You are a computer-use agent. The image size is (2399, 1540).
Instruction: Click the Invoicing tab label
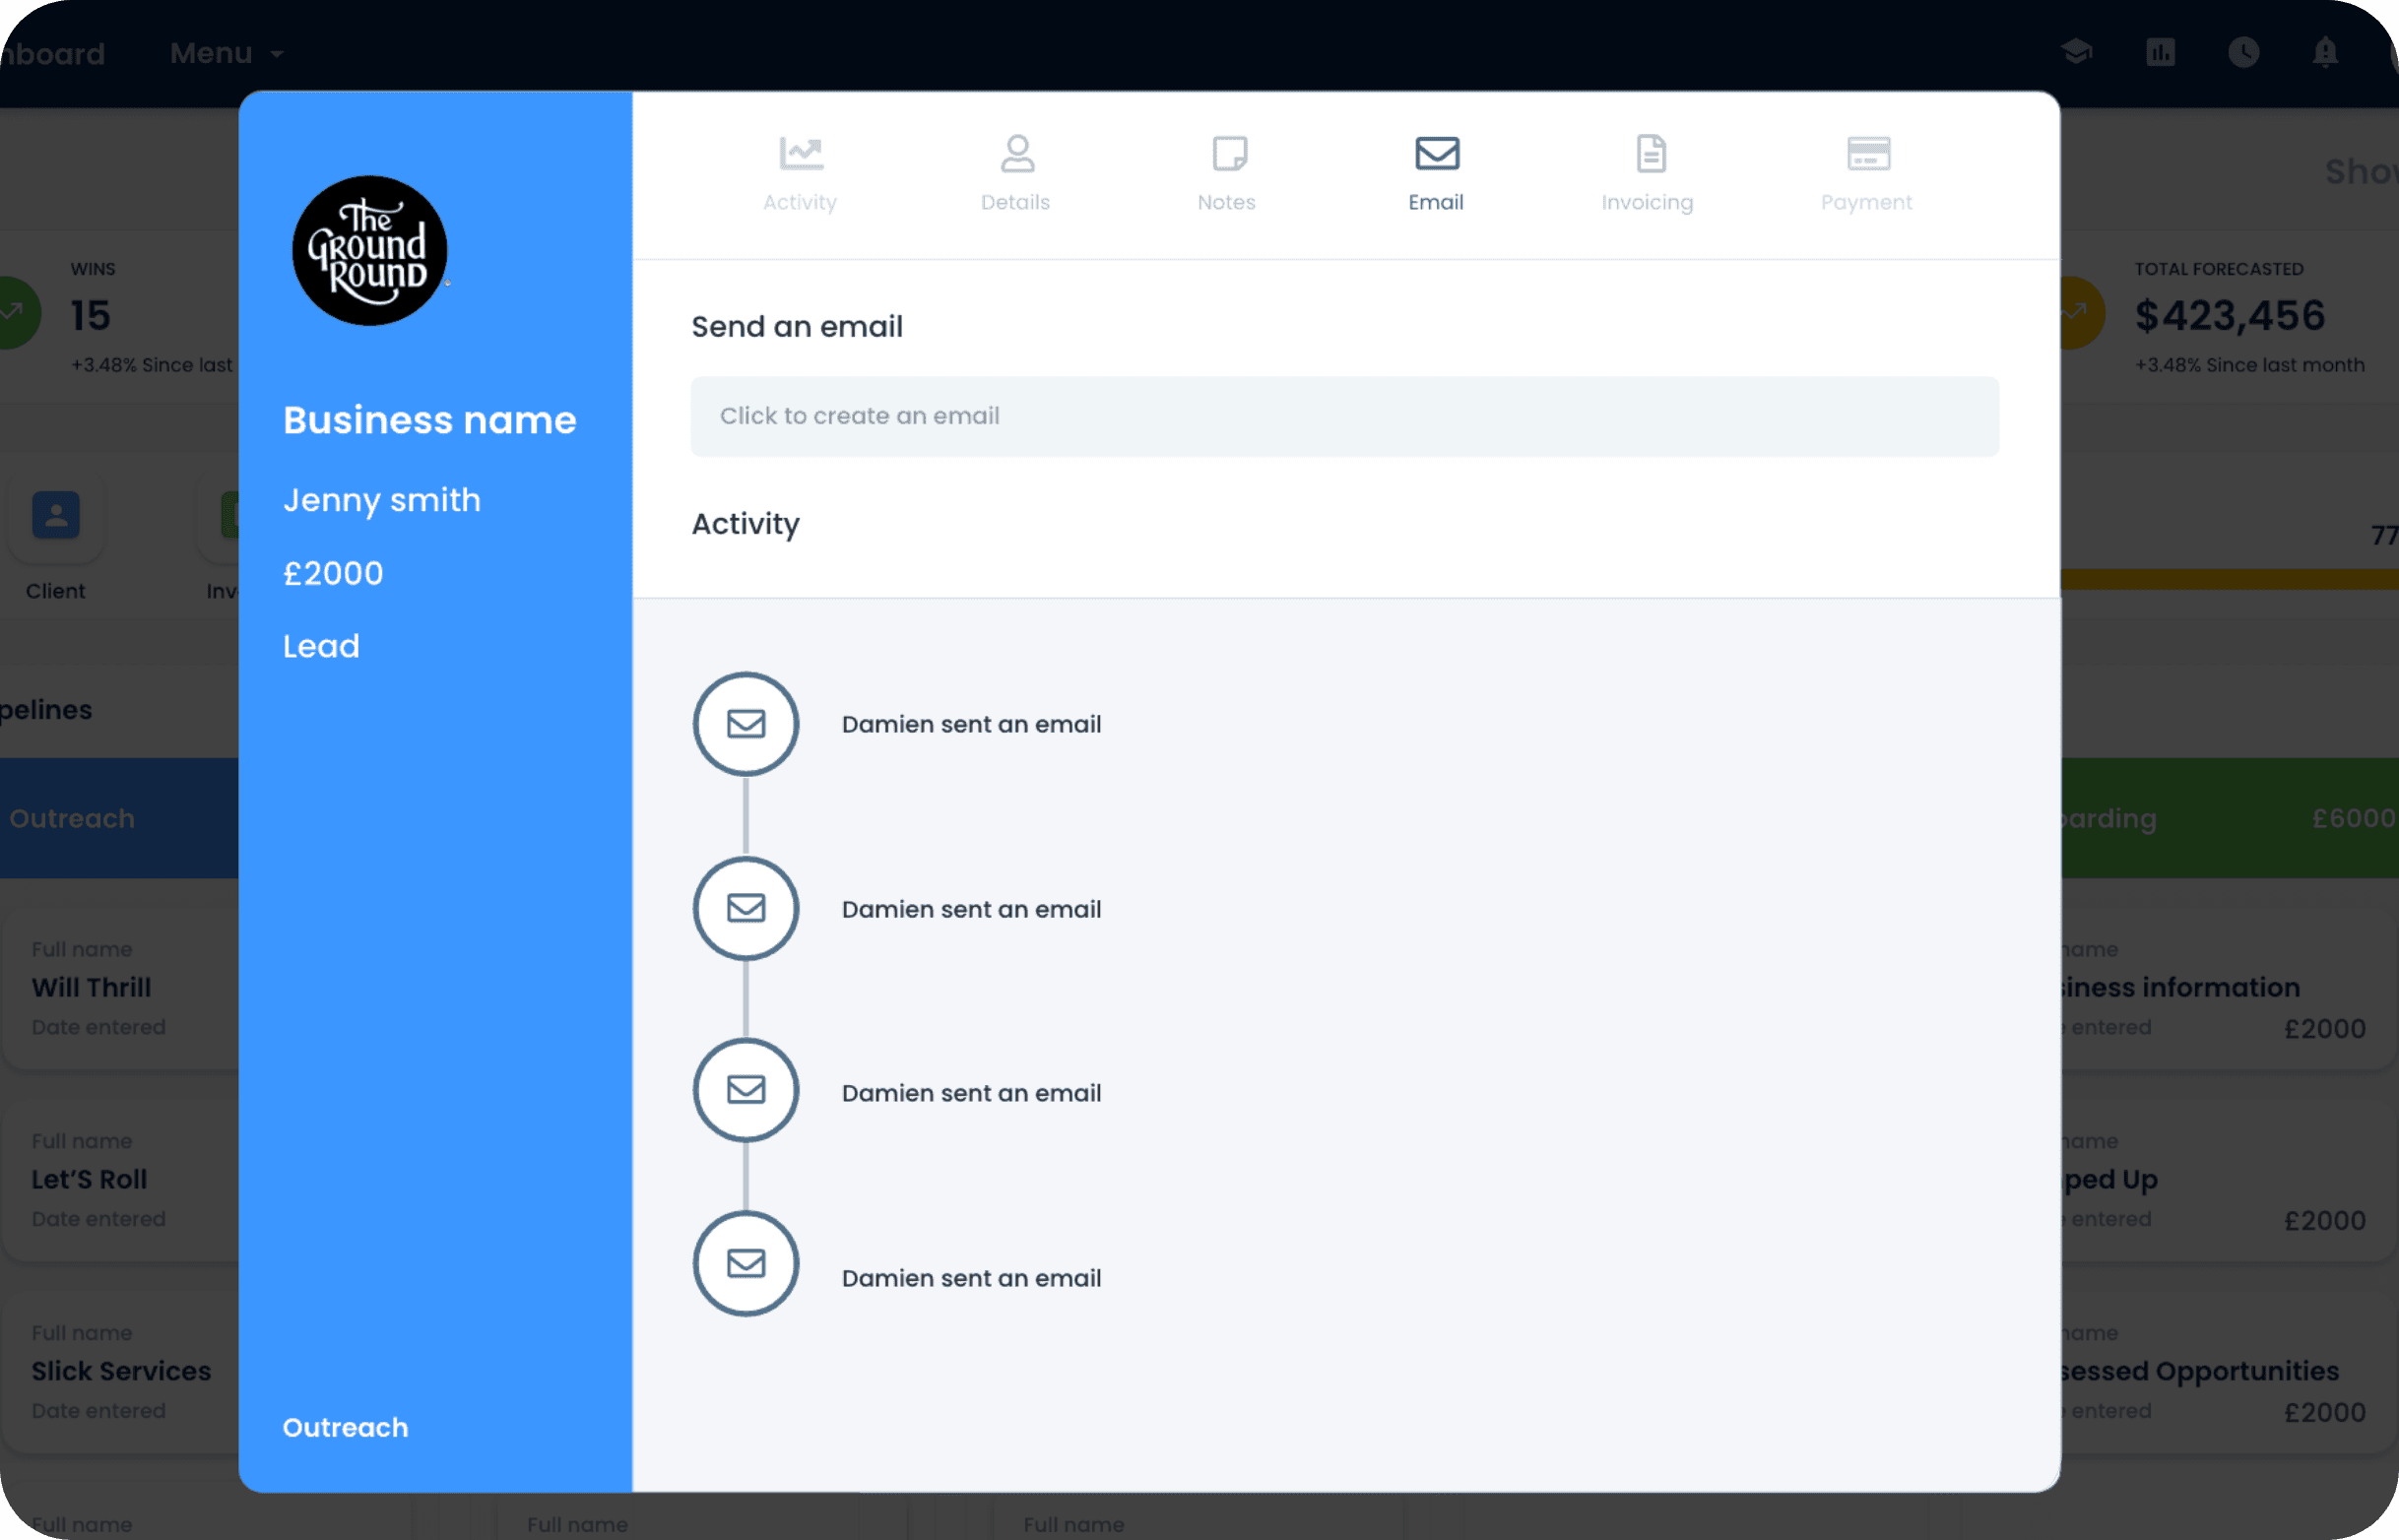[x=1646, y=202]
